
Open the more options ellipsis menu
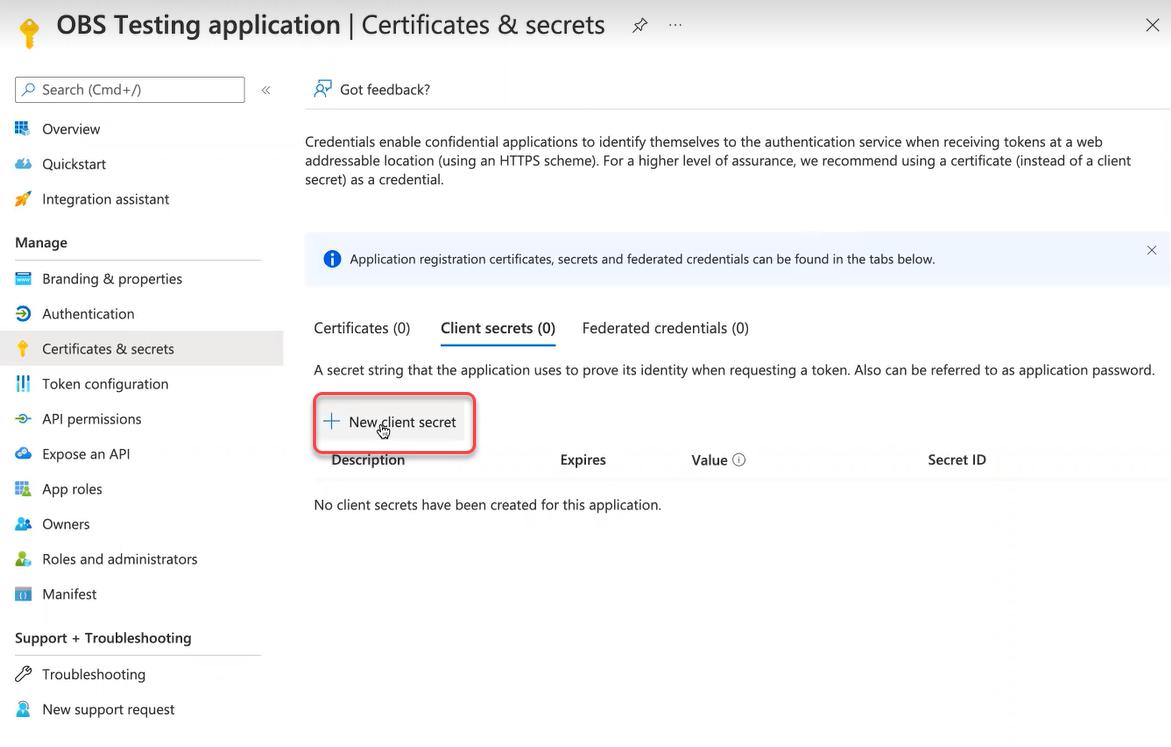pyautogui.click(x=675, y=25)
